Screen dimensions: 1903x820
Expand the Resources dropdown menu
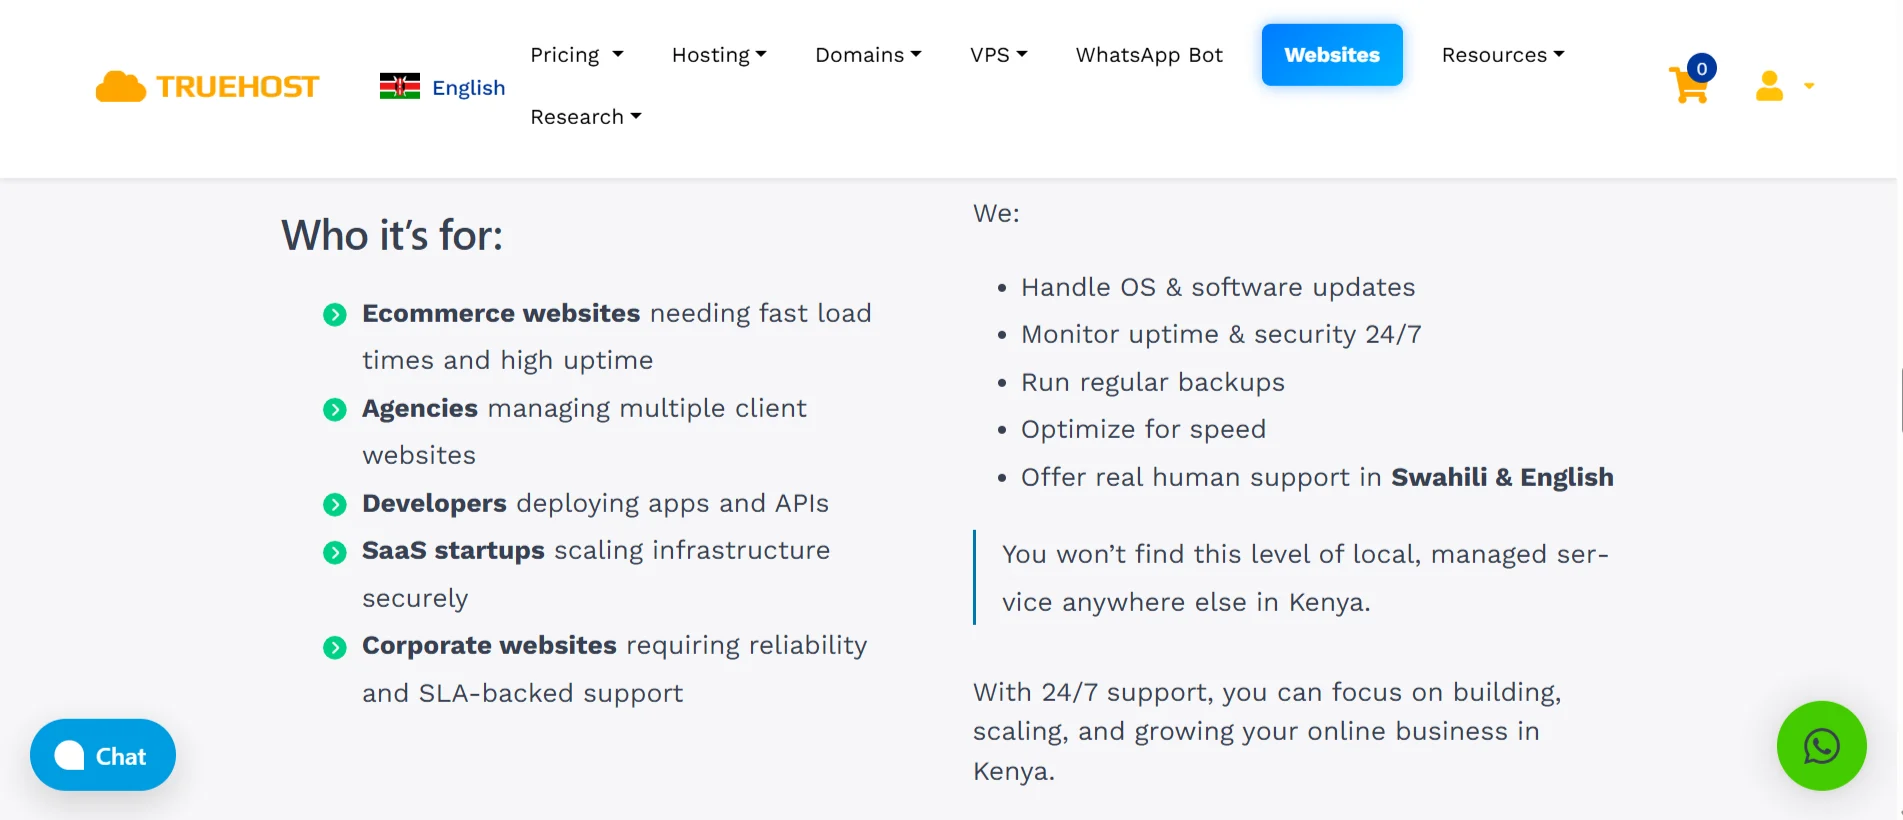pos(1503,55)
